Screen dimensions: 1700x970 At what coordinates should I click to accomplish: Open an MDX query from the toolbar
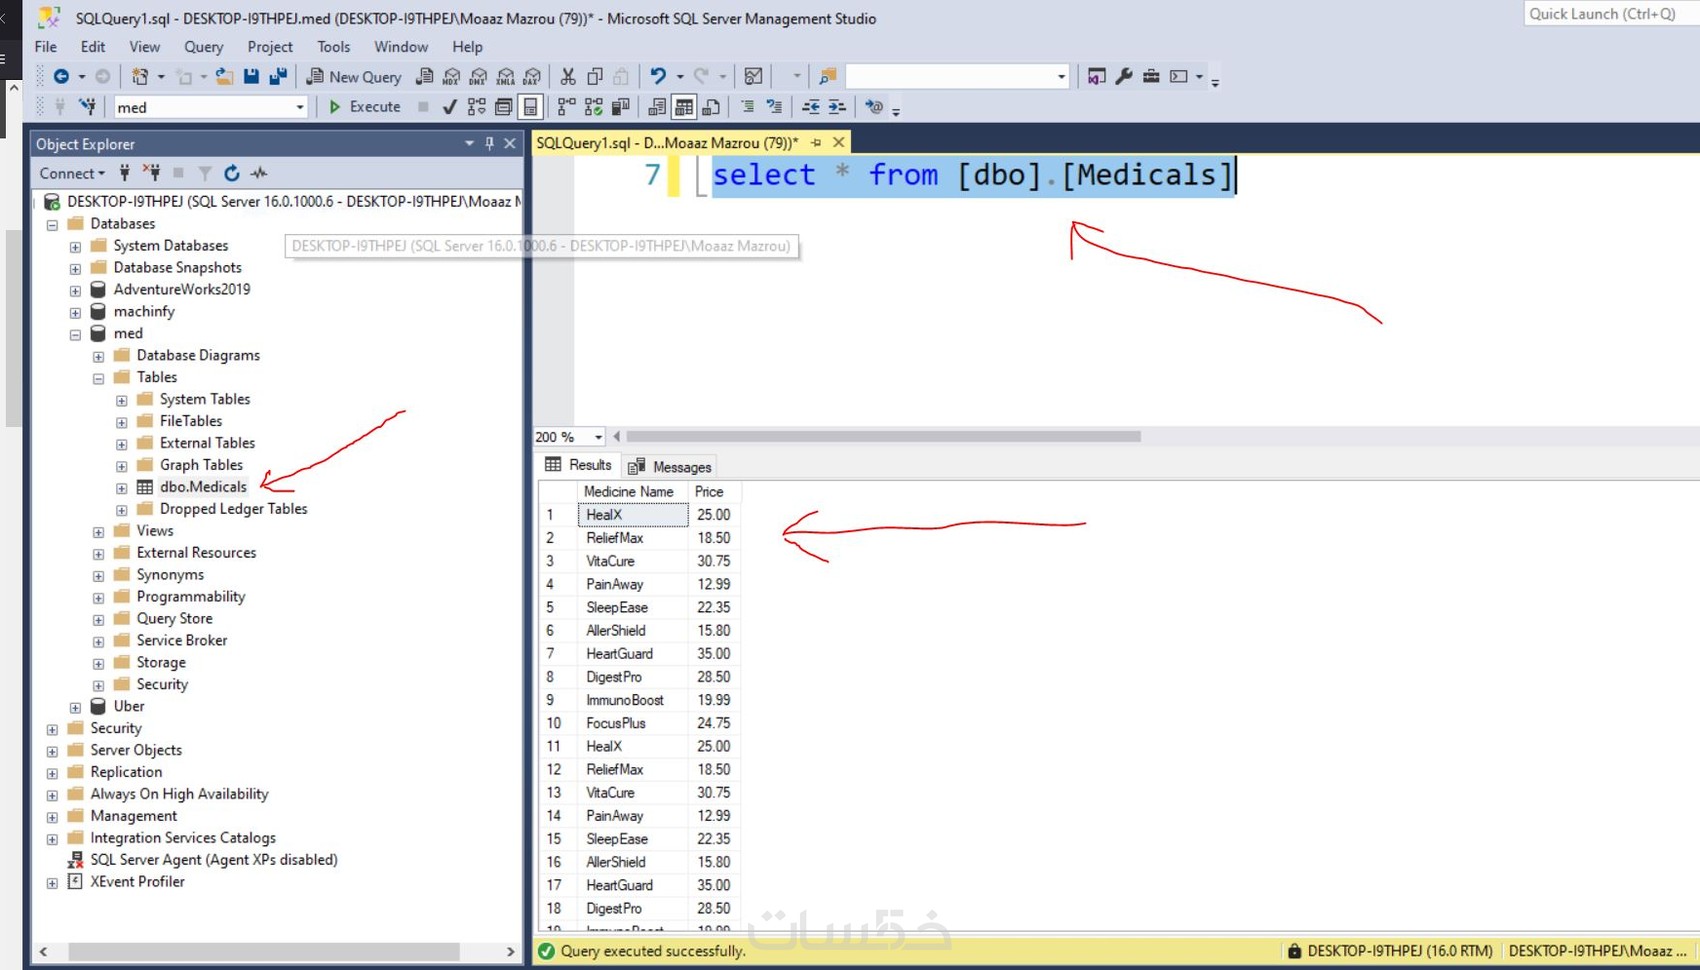(452, 76)
